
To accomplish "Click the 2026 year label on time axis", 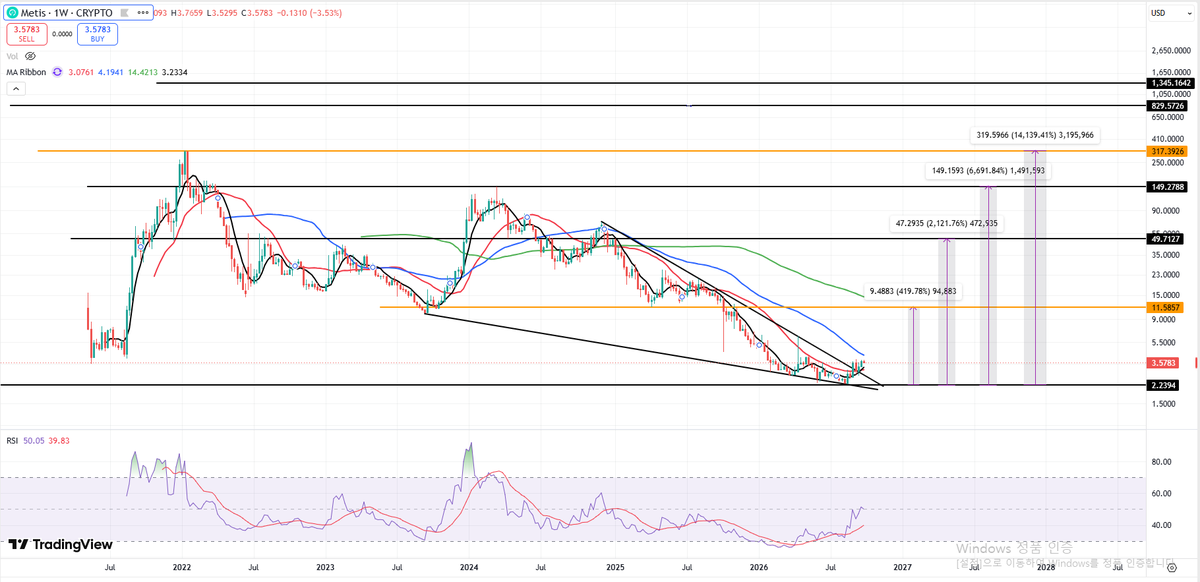I will pyautogui.click(x=759, y=566).
